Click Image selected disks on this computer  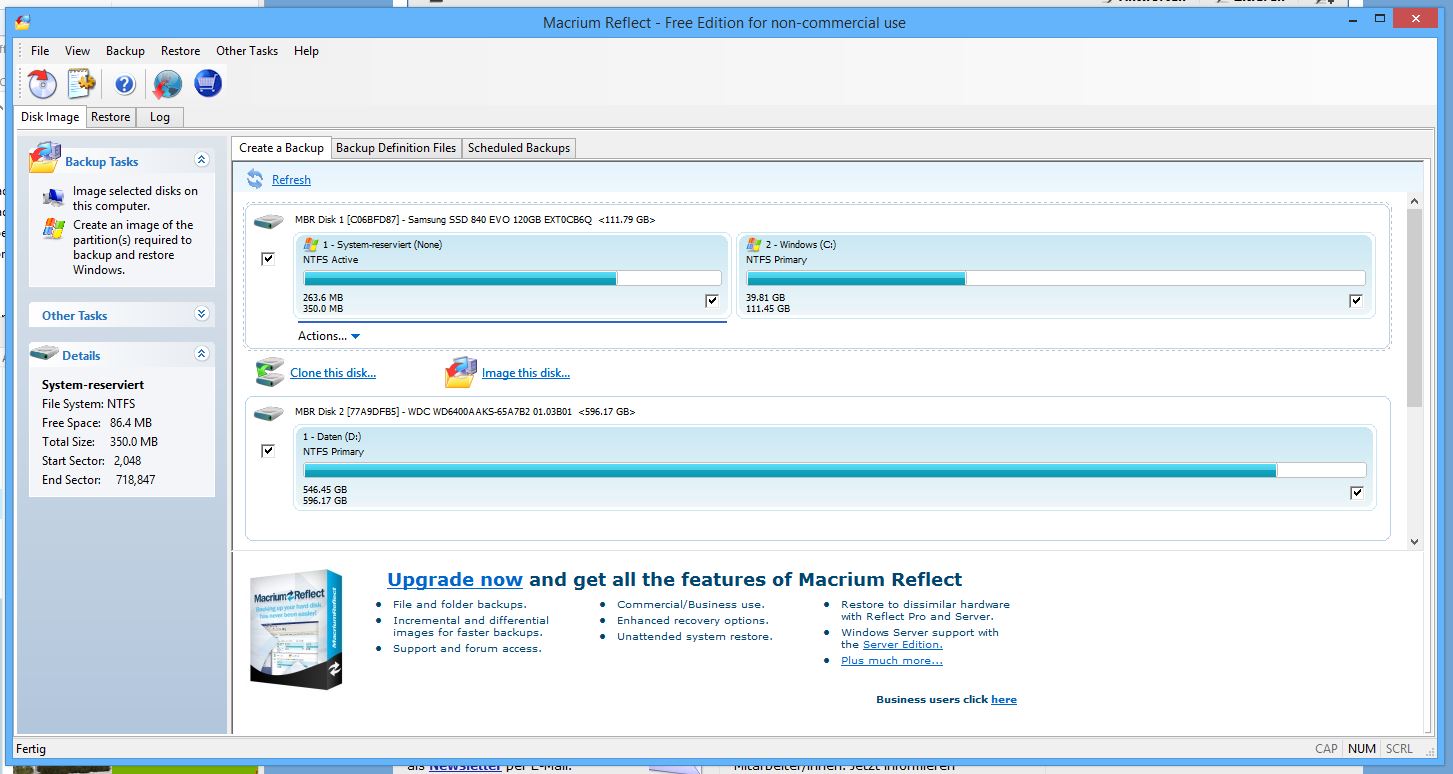pyautogui.click(x=135, y=198)
